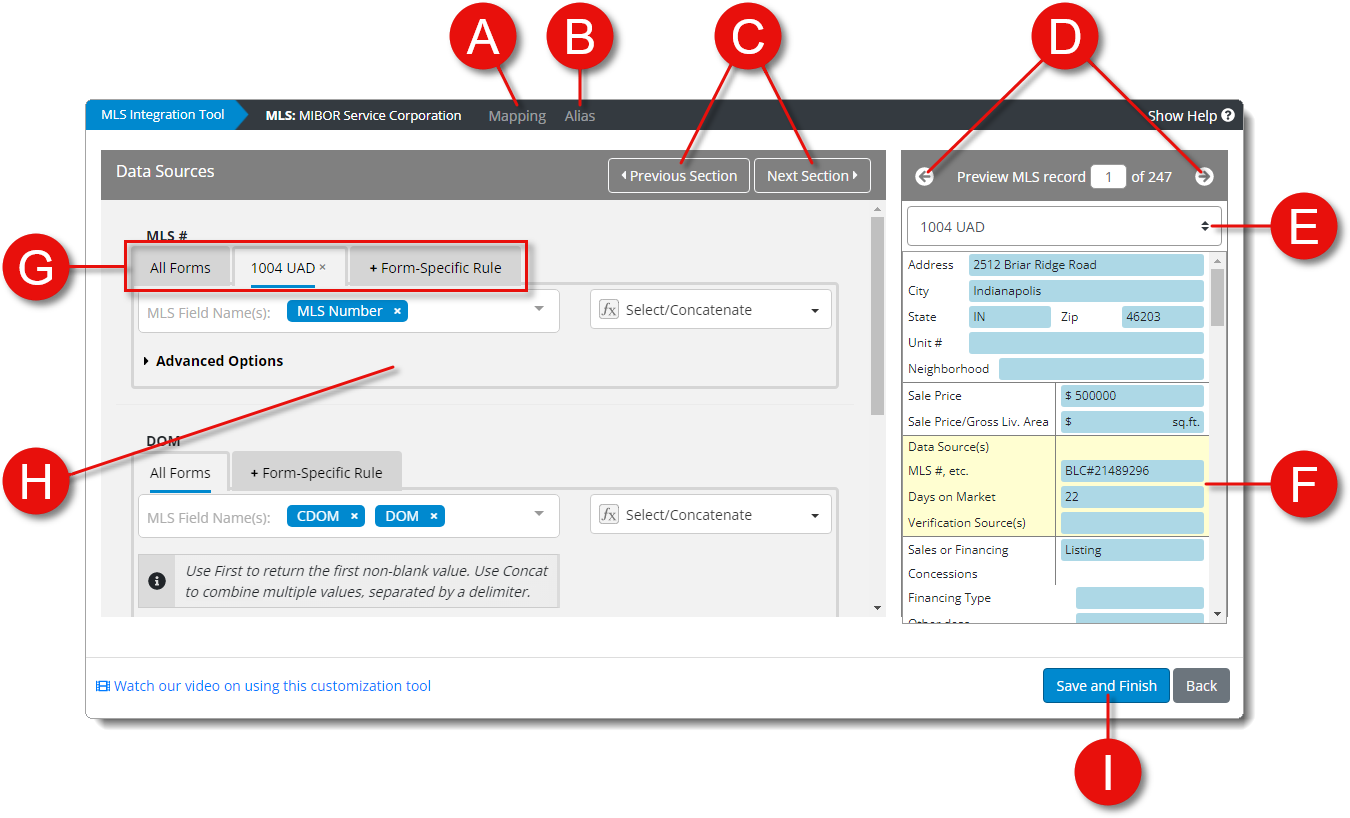Remove the CDOM field tag
1350x818 pixels.
pos(354,516)
